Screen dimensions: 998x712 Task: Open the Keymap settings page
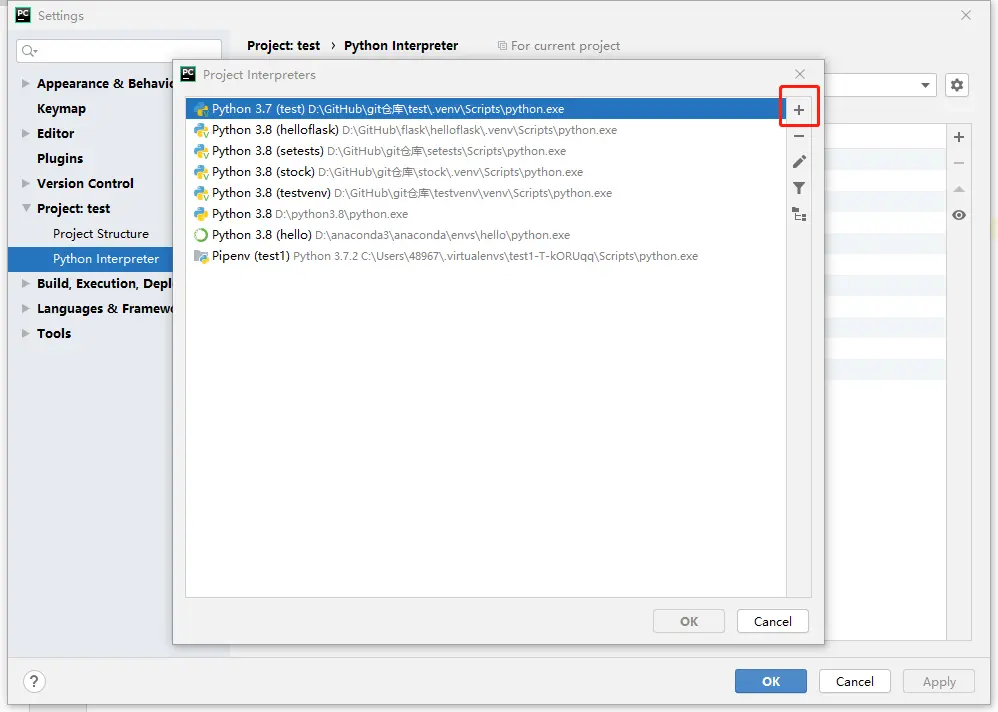[61, 109]
